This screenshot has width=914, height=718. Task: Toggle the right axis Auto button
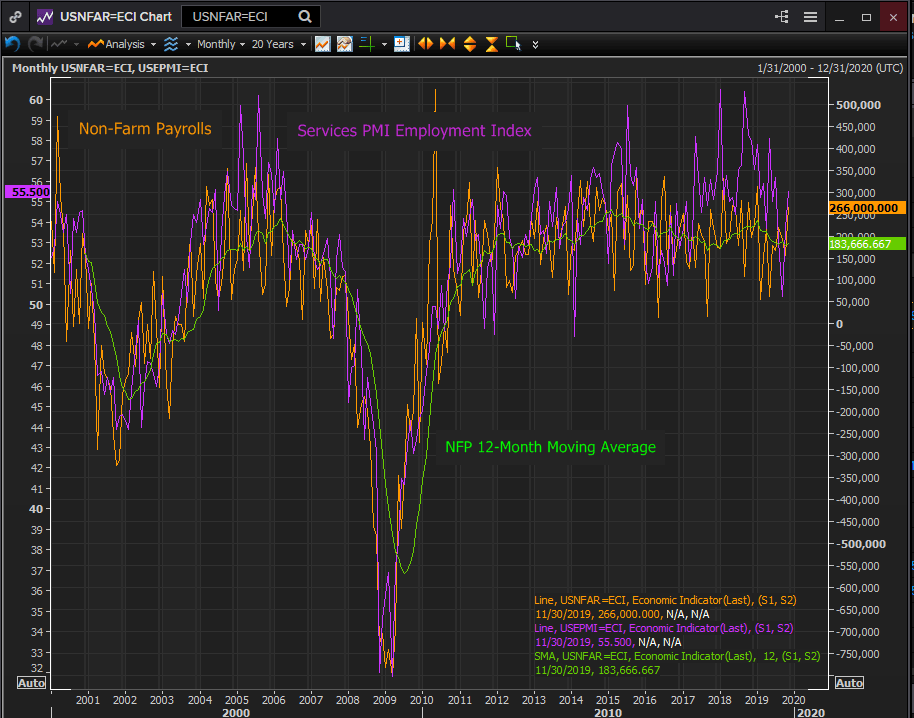pos(848,682)
